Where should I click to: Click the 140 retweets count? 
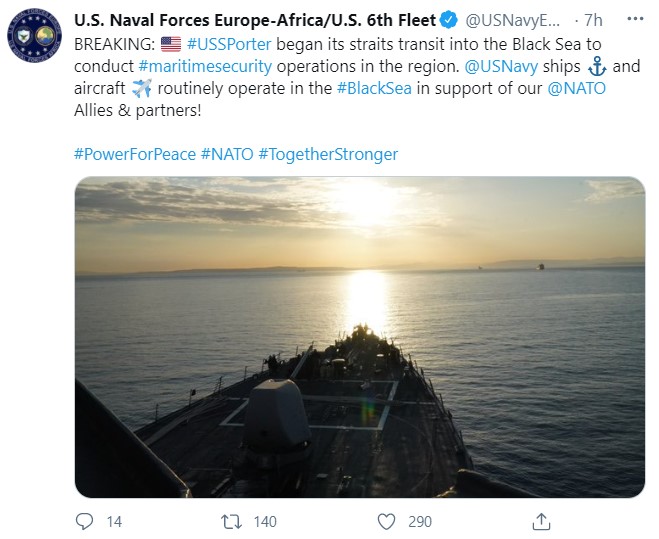(265, 521)
